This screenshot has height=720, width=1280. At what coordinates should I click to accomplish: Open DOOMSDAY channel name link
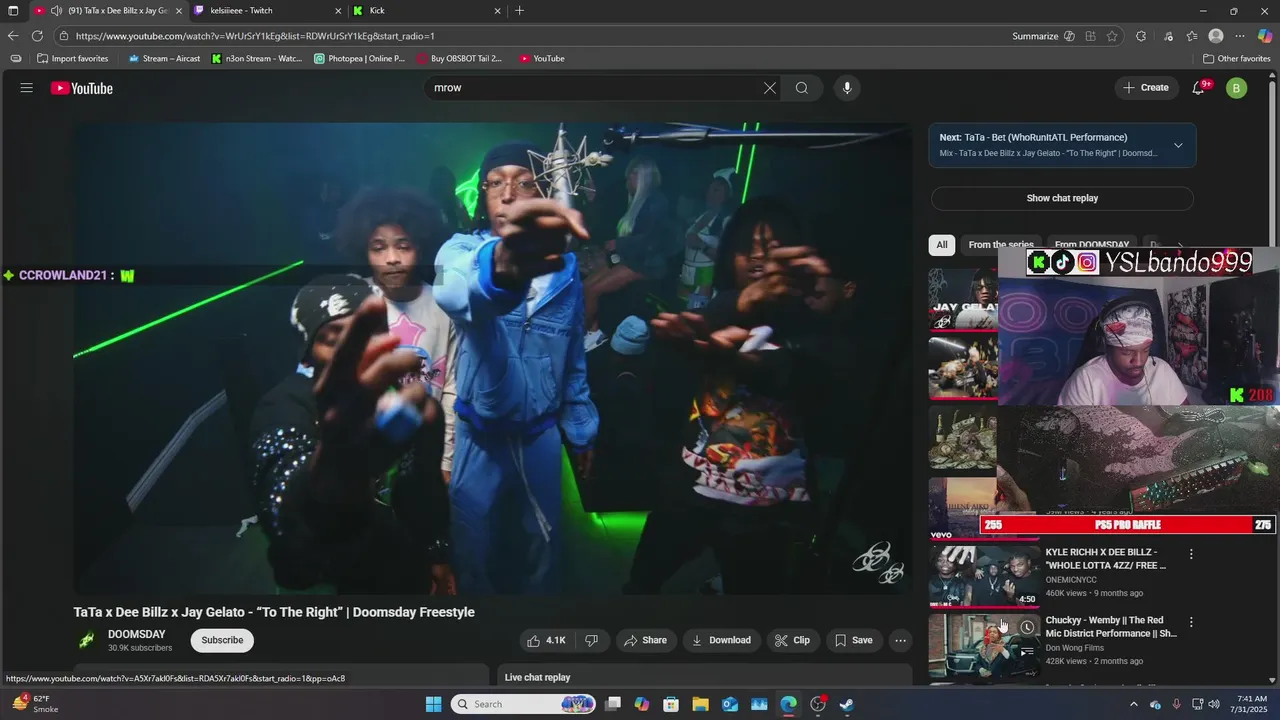tap(137, 634)
